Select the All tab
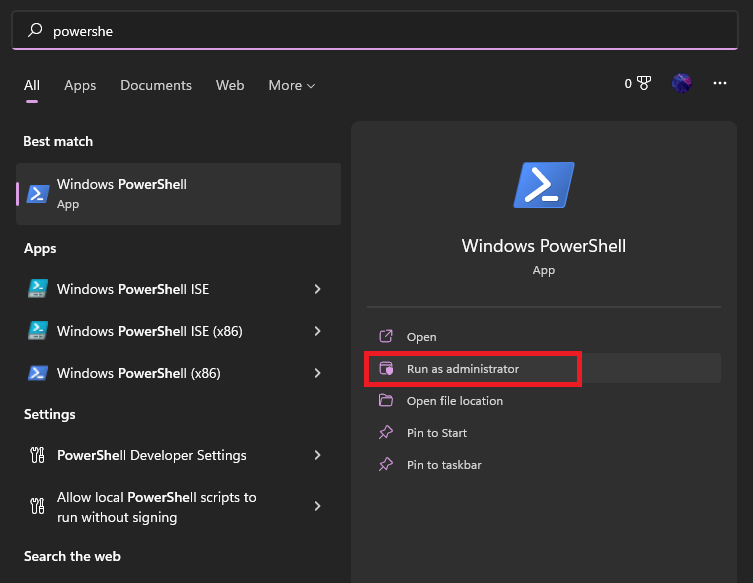This screenshot has height=583, width=753. click(32, 85)
